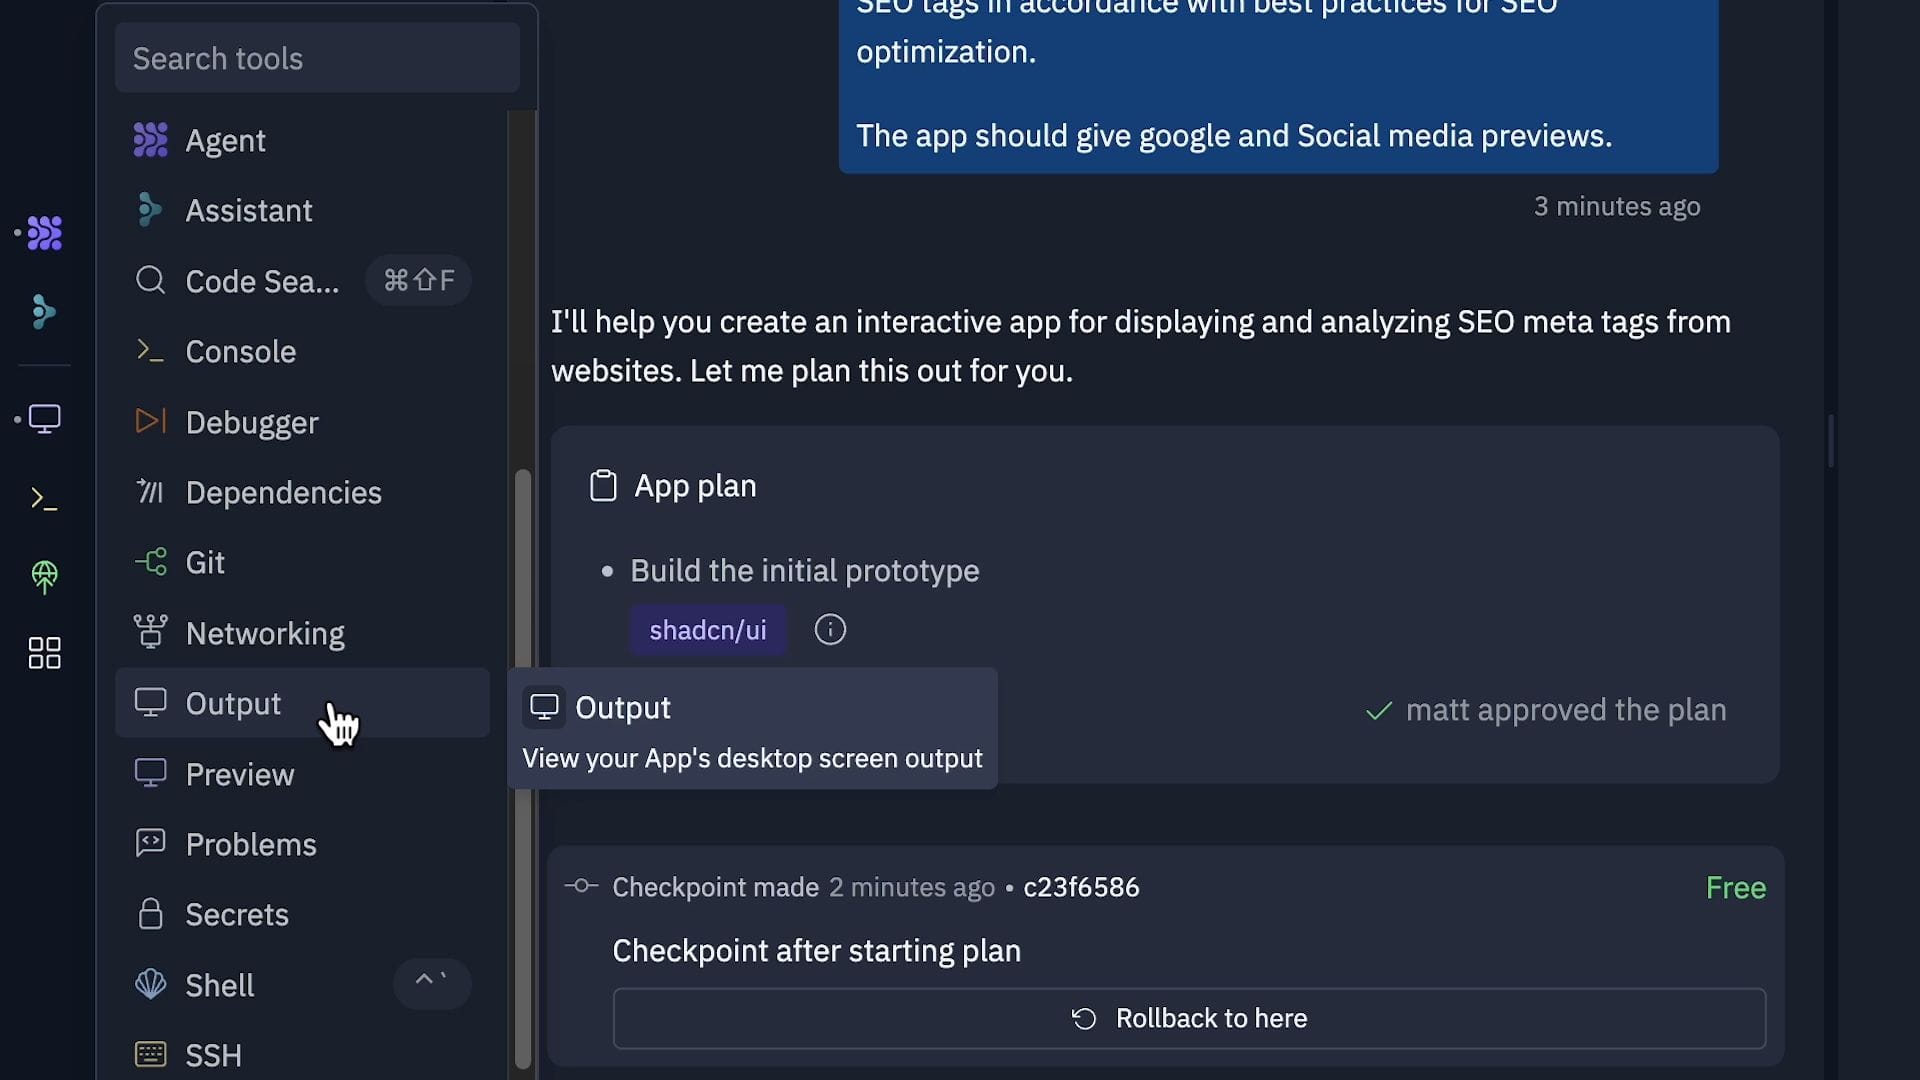Click the Agent icon in left sidebar rail
This screenshot has height=1080, width=1920.
(x=44, y=233)
